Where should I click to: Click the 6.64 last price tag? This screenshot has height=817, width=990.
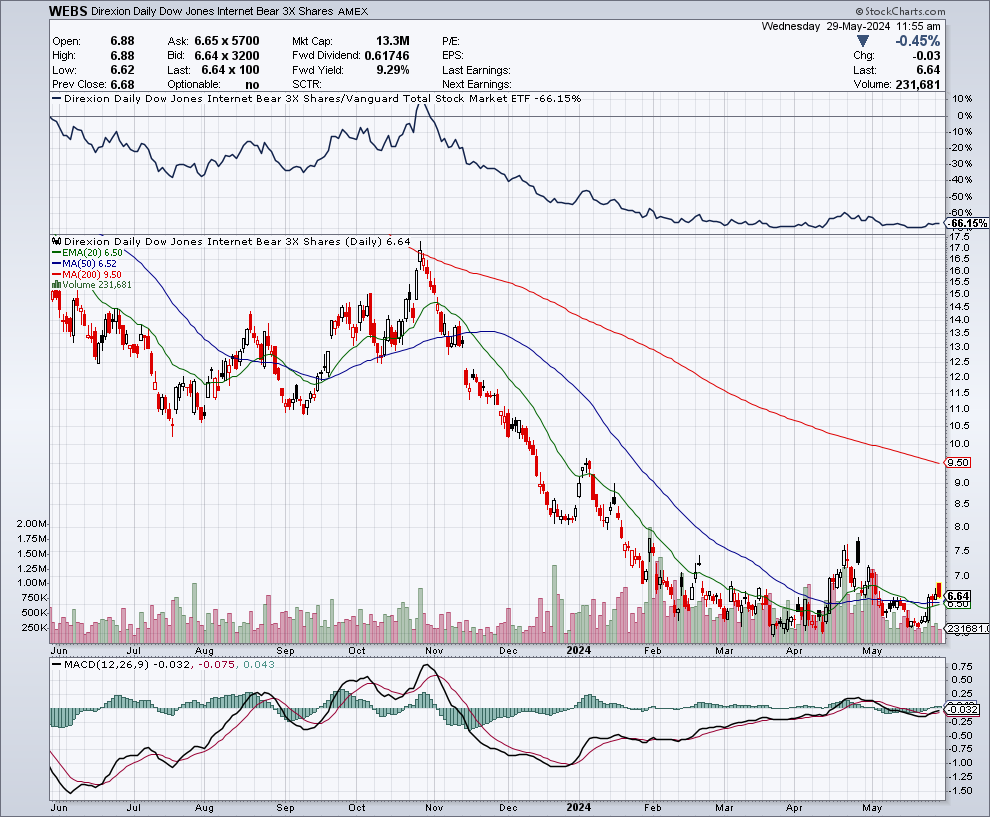(958, 596)
